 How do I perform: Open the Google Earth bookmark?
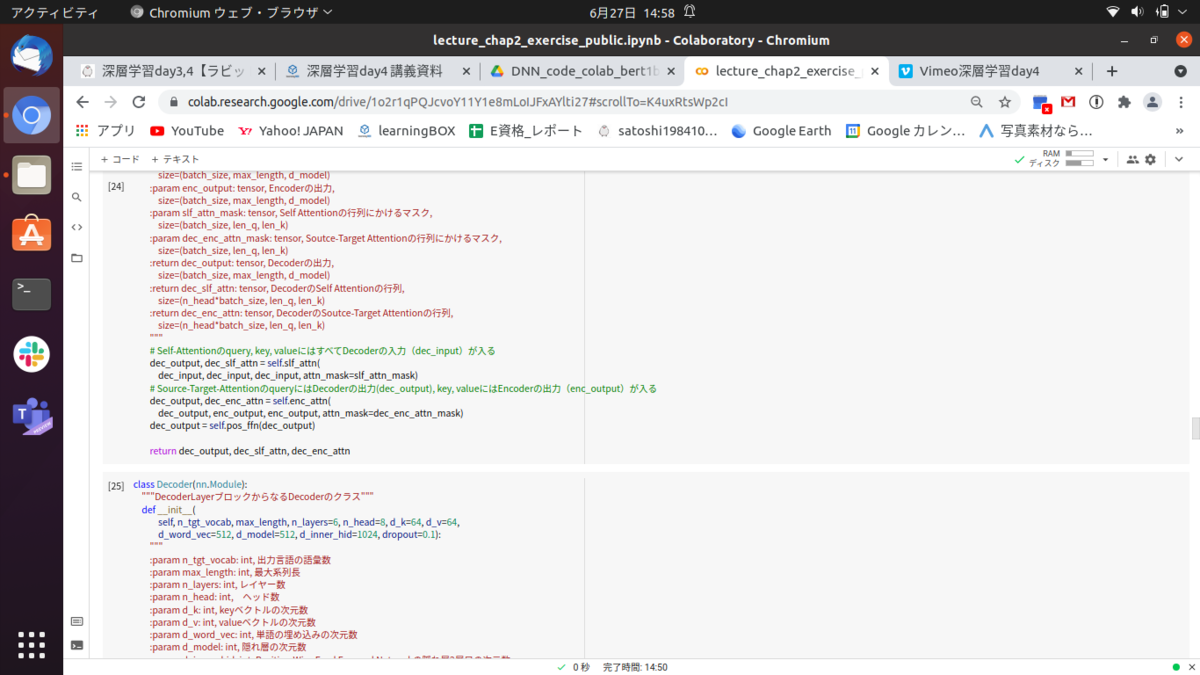click(782, 131)
